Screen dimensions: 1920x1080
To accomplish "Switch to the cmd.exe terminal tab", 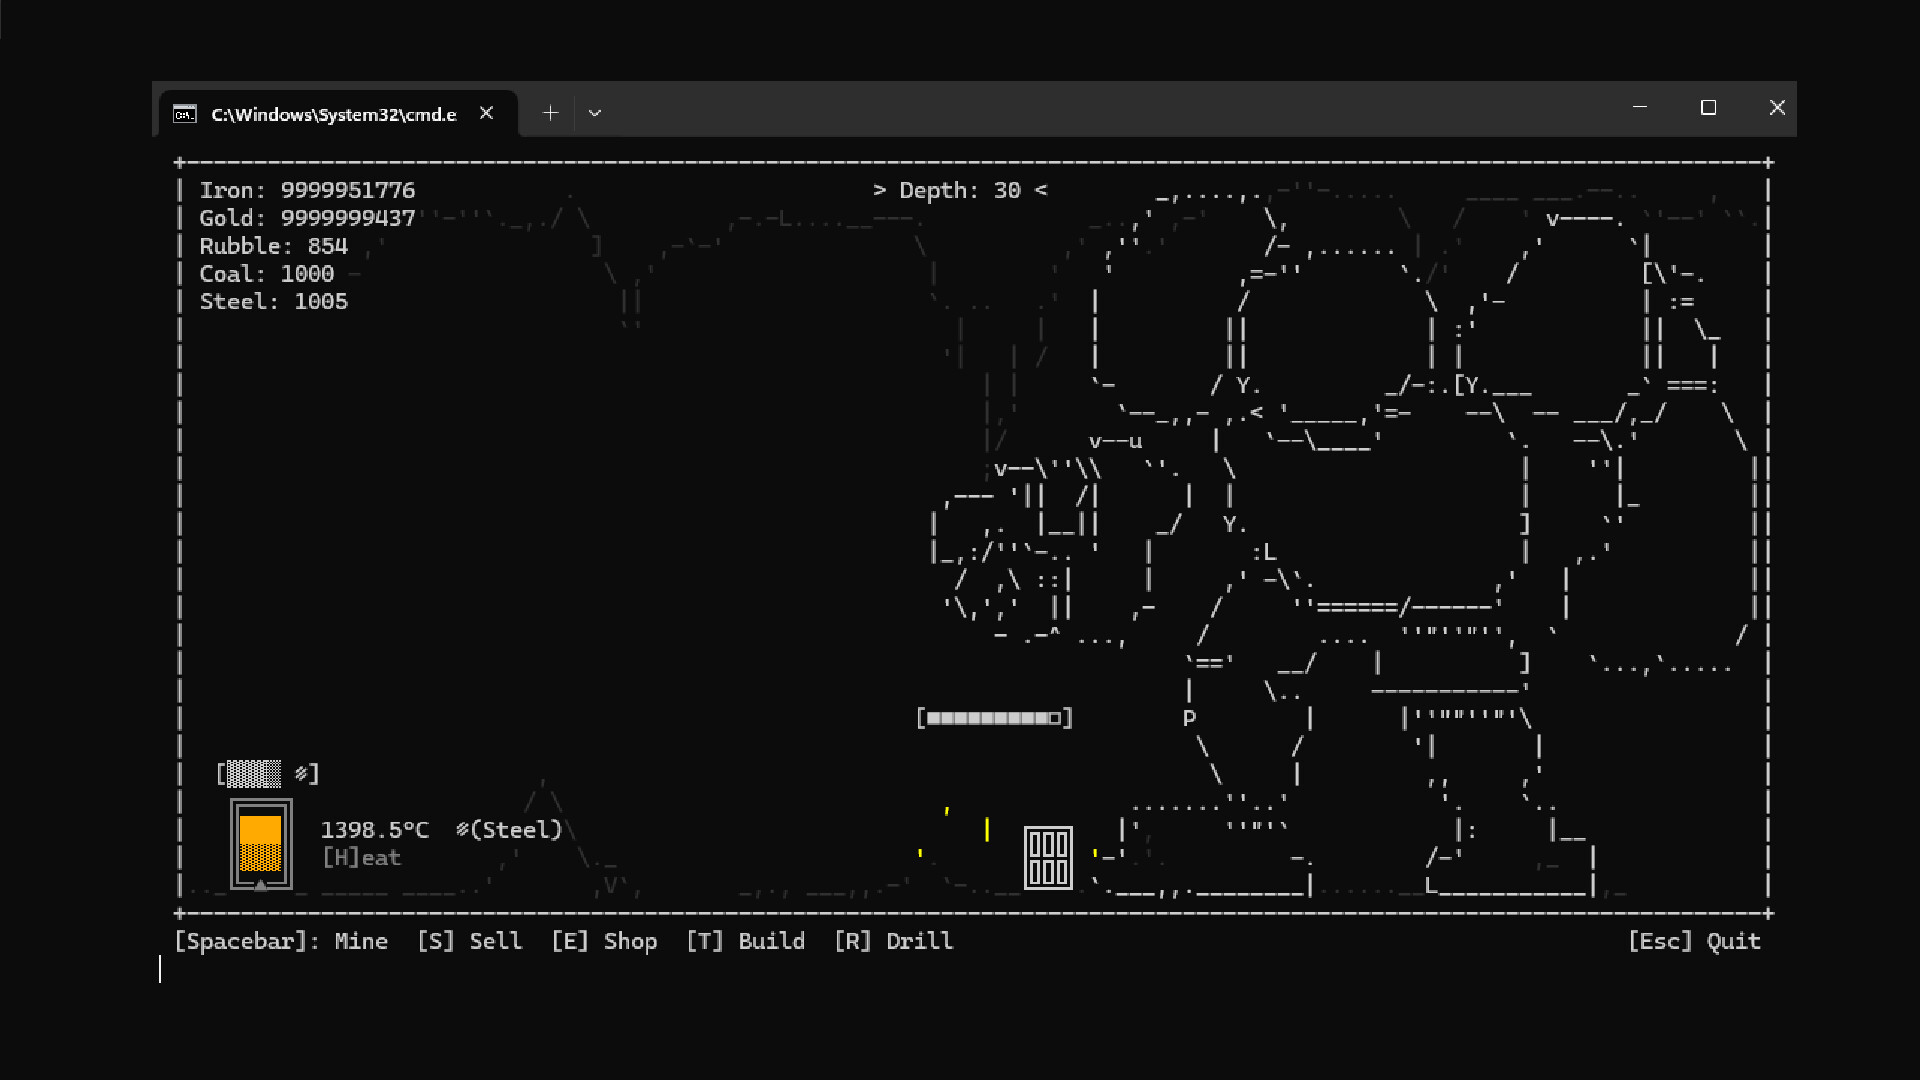I will [x=320, y=113].
